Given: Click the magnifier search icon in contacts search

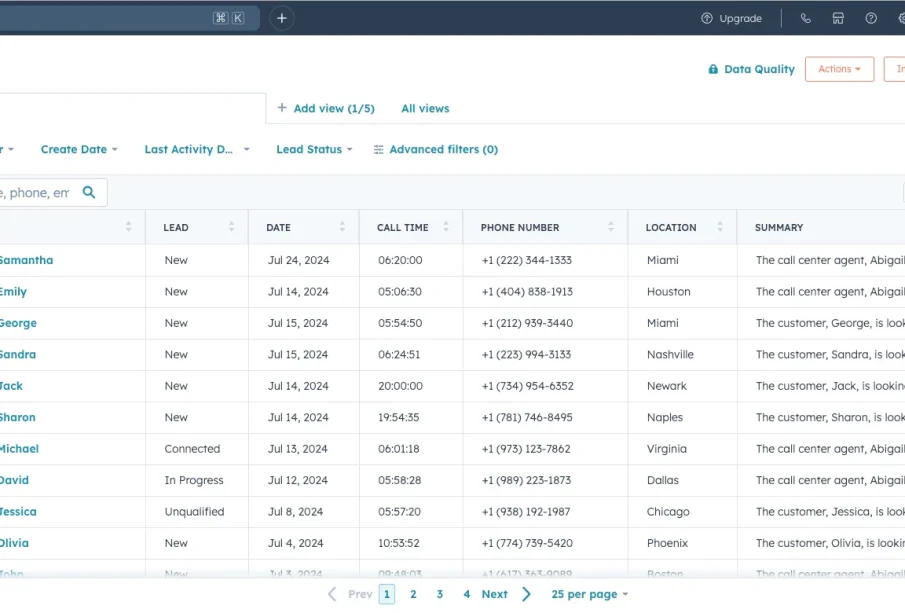Looking at the screenshot, I should click(x=89, y=192).
